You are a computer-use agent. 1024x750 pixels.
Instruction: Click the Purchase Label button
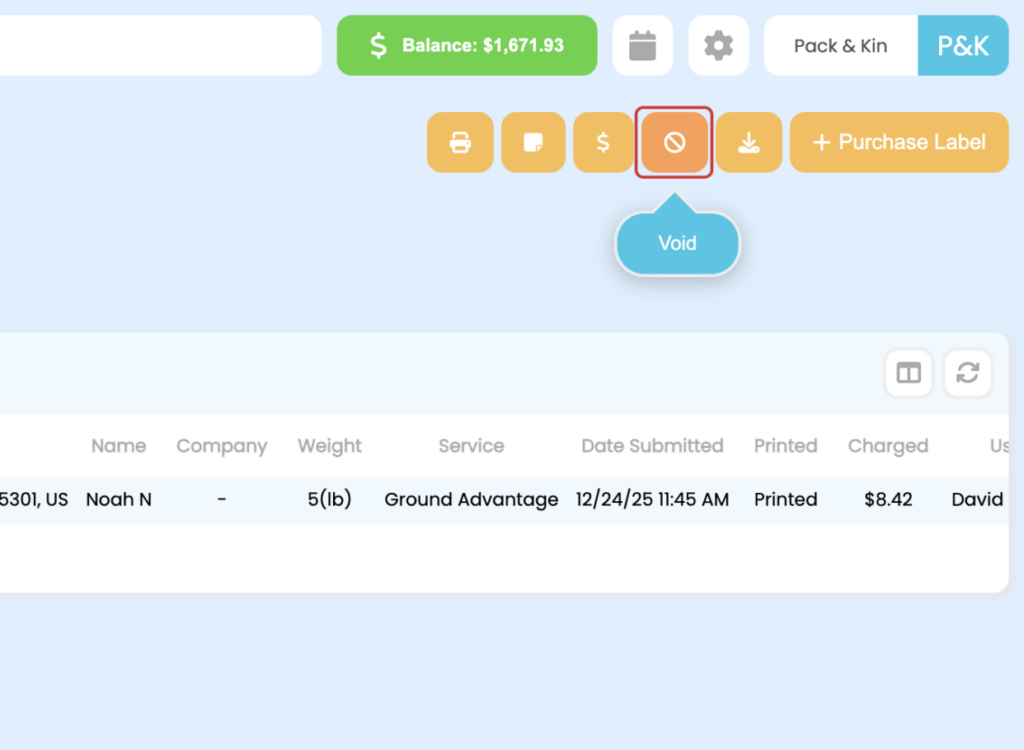[x=898, y=142]
